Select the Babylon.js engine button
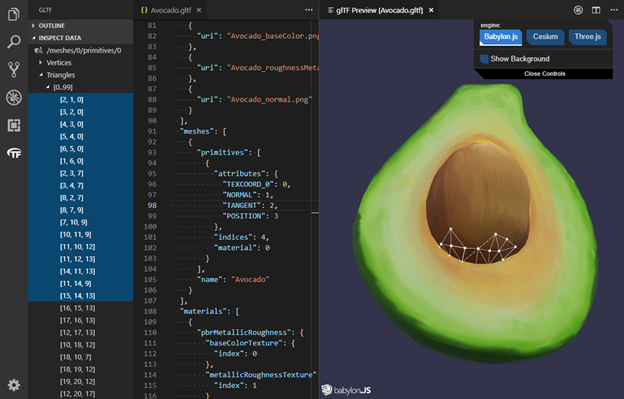This screenshot has width=624, height=399. click(501, 37)
